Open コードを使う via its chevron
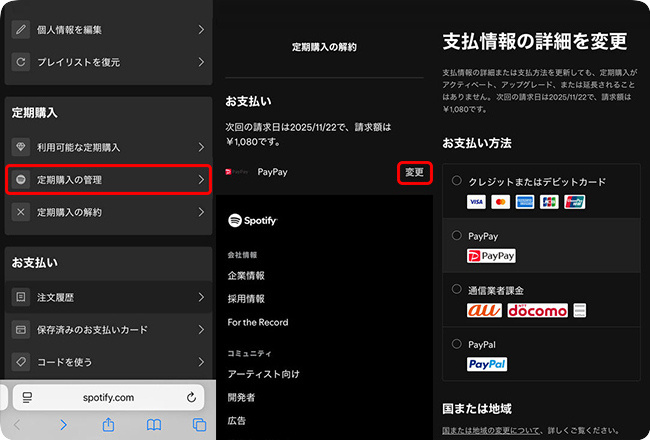 (201, 362)
